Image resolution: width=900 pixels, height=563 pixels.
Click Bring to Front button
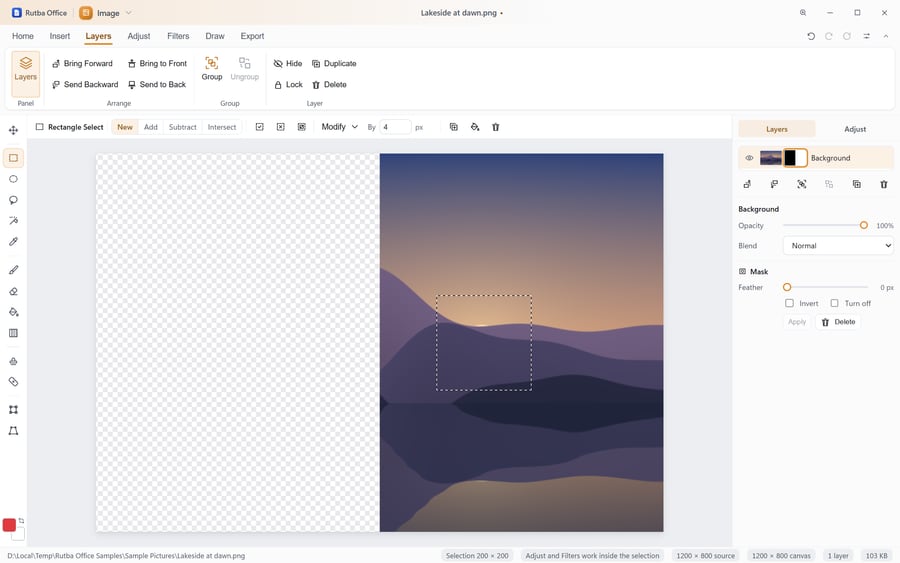(157, 64)
